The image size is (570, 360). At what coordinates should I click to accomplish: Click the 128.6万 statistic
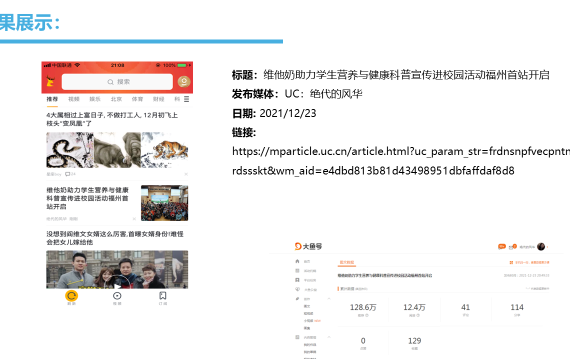coord(363,307)
